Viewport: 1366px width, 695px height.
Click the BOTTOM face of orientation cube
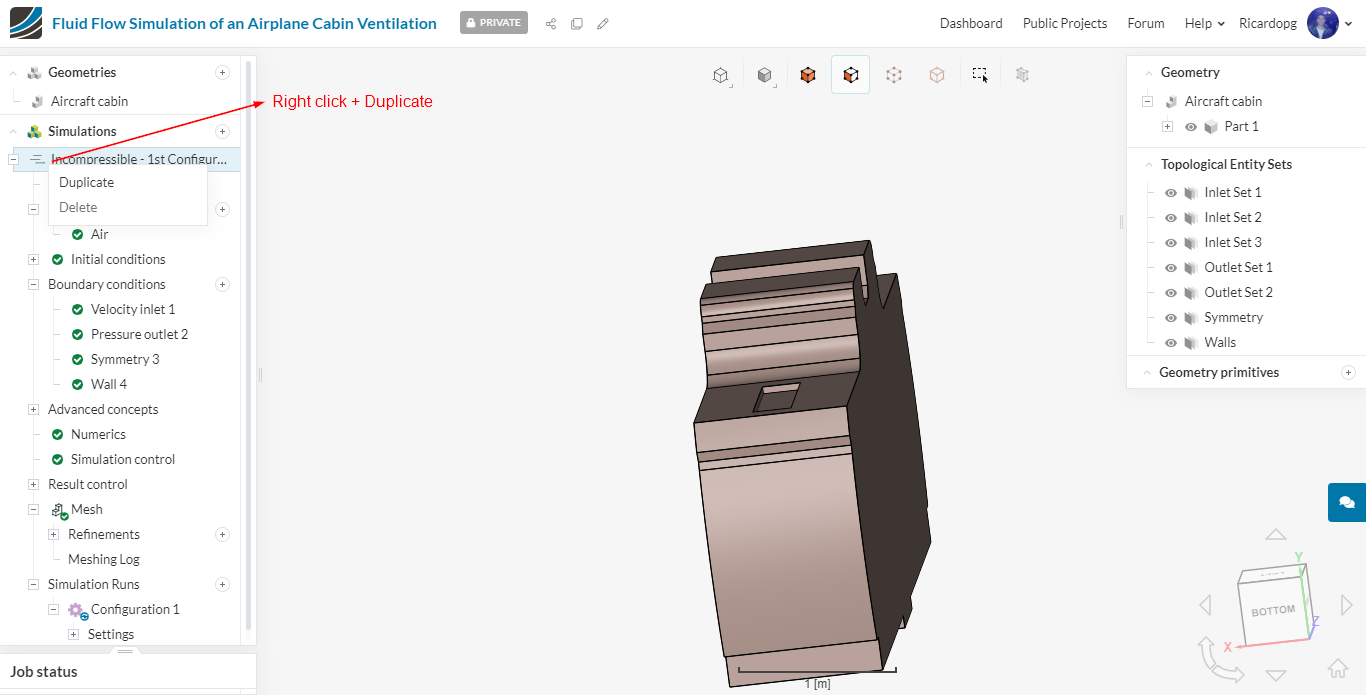pyautogui.click(x=1273, y=610)
